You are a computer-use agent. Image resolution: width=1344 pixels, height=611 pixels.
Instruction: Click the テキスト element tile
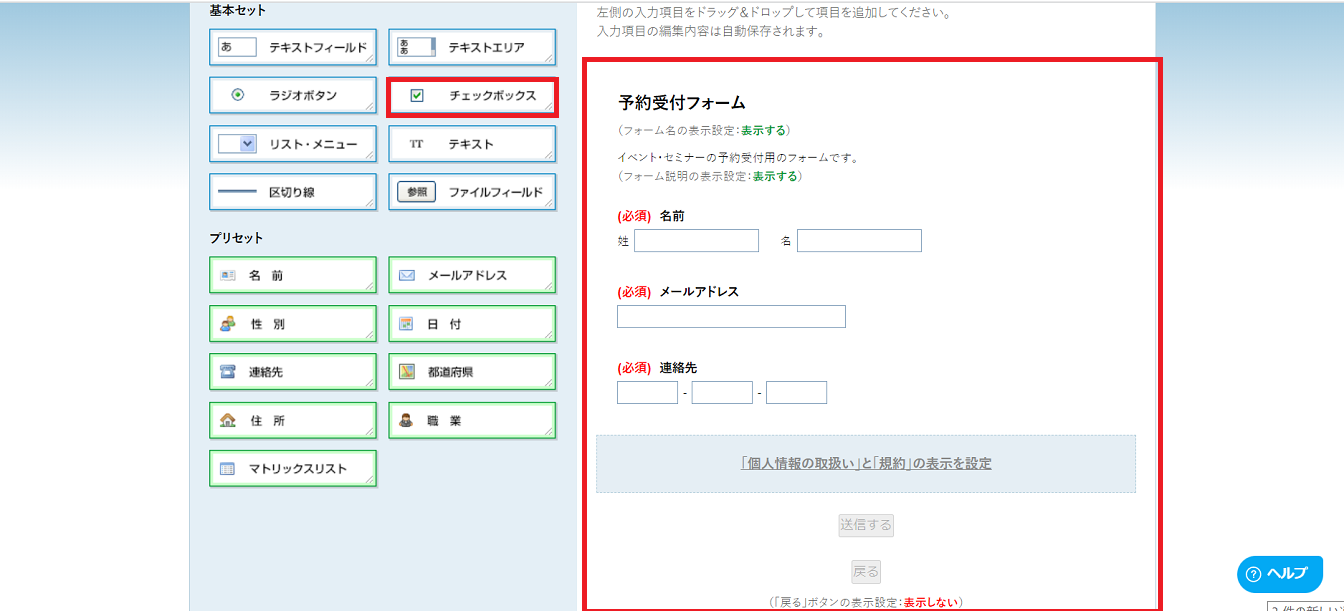pyautogui.click(x=472, y=144)
